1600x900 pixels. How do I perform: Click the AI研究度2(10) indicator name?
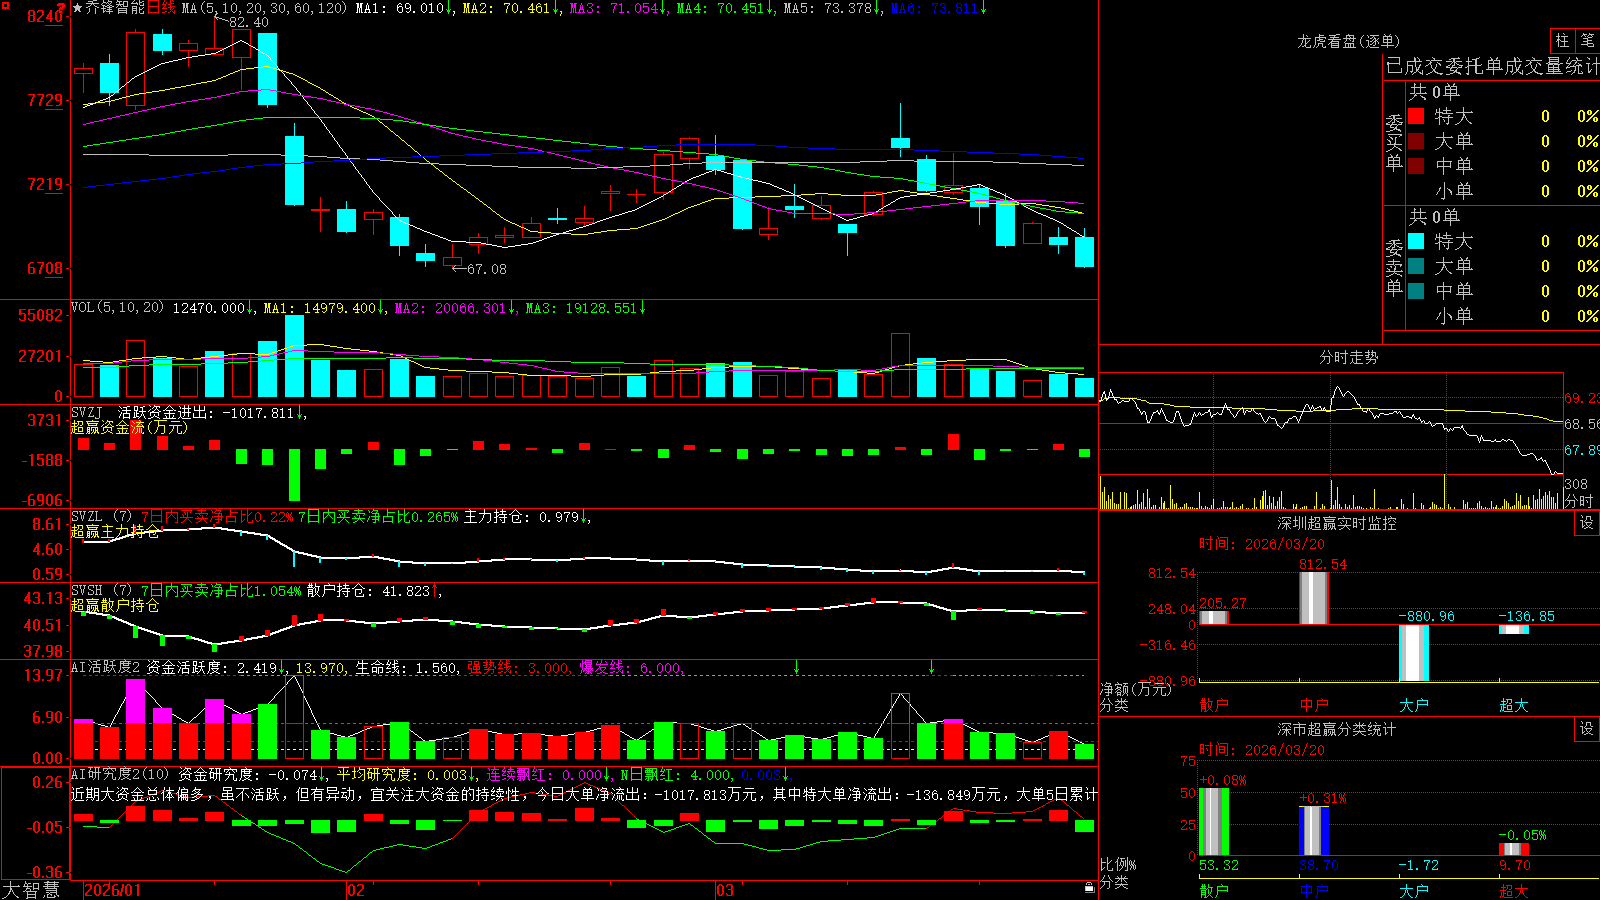tap(120, 774)
